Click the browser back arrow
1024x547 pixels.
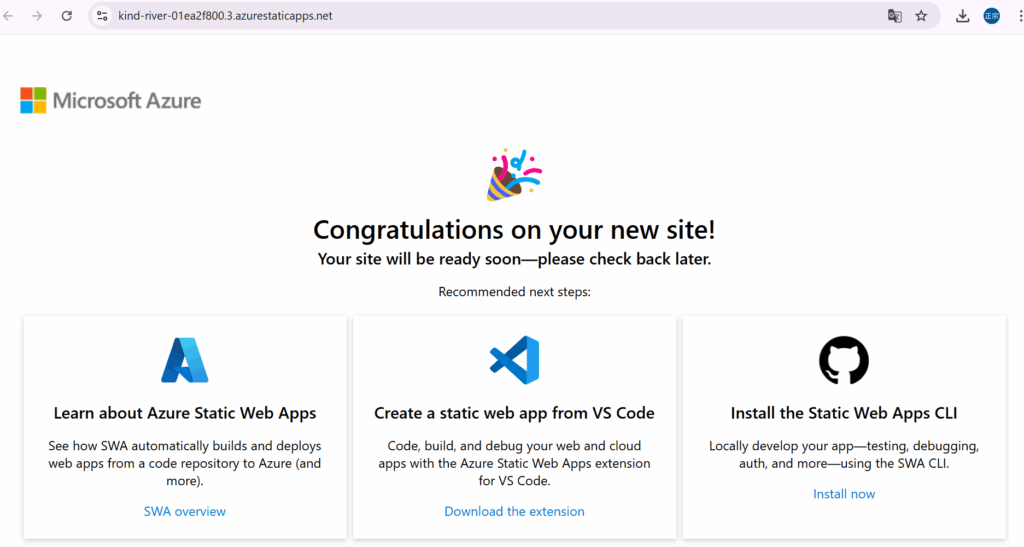[x=9, y=16]
